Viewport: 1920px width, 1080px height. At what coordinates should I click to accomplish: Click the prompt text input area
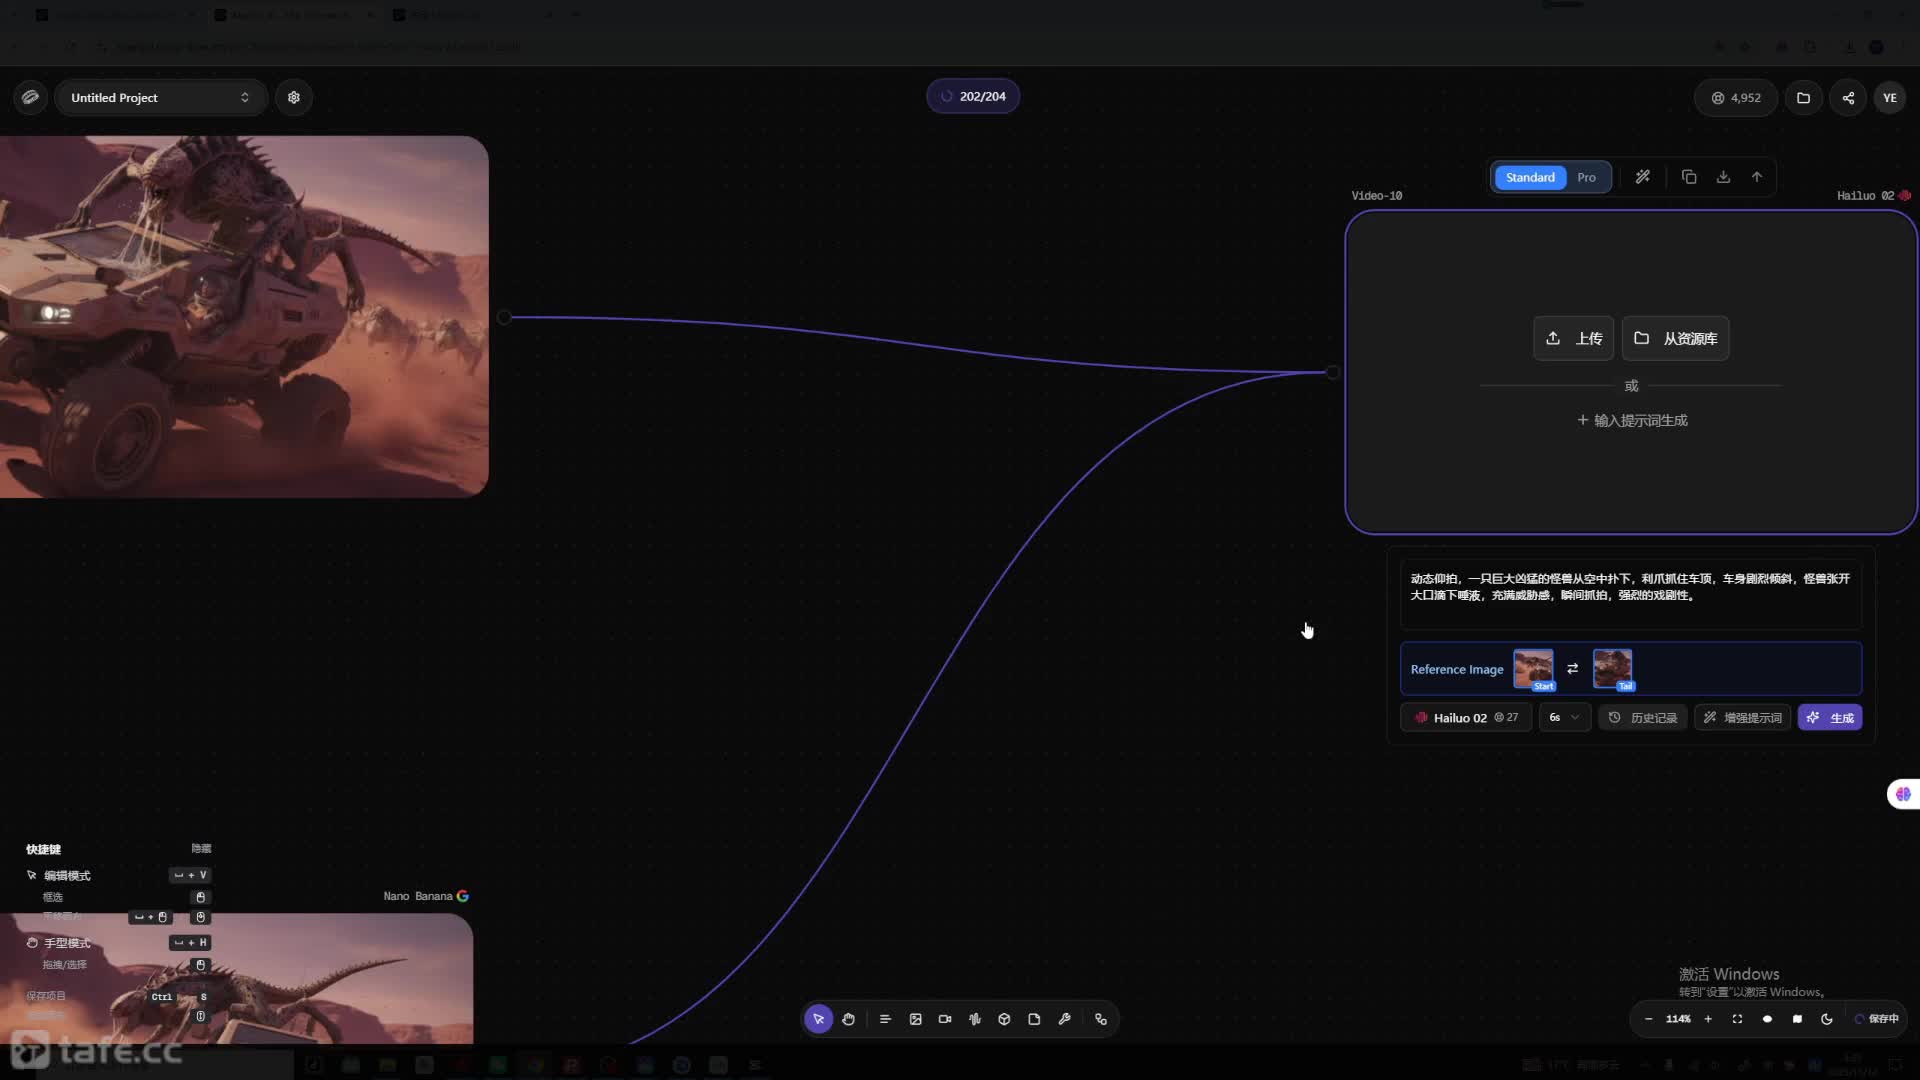(1630, 593)
